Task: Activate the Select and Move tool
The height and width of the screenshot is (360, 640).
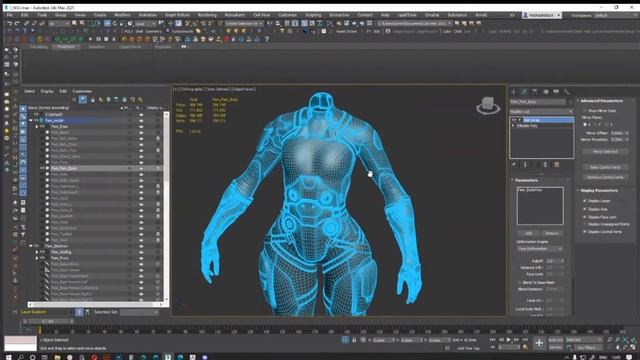Action: tap(107, 24)
